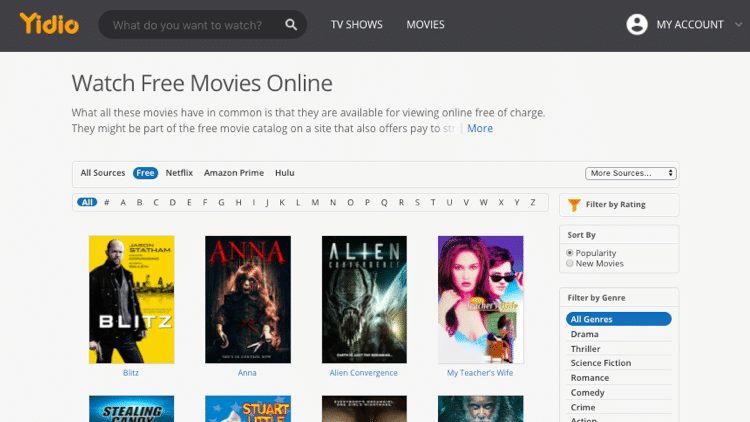Open the Alien Convergence poster

click(364, 300)
